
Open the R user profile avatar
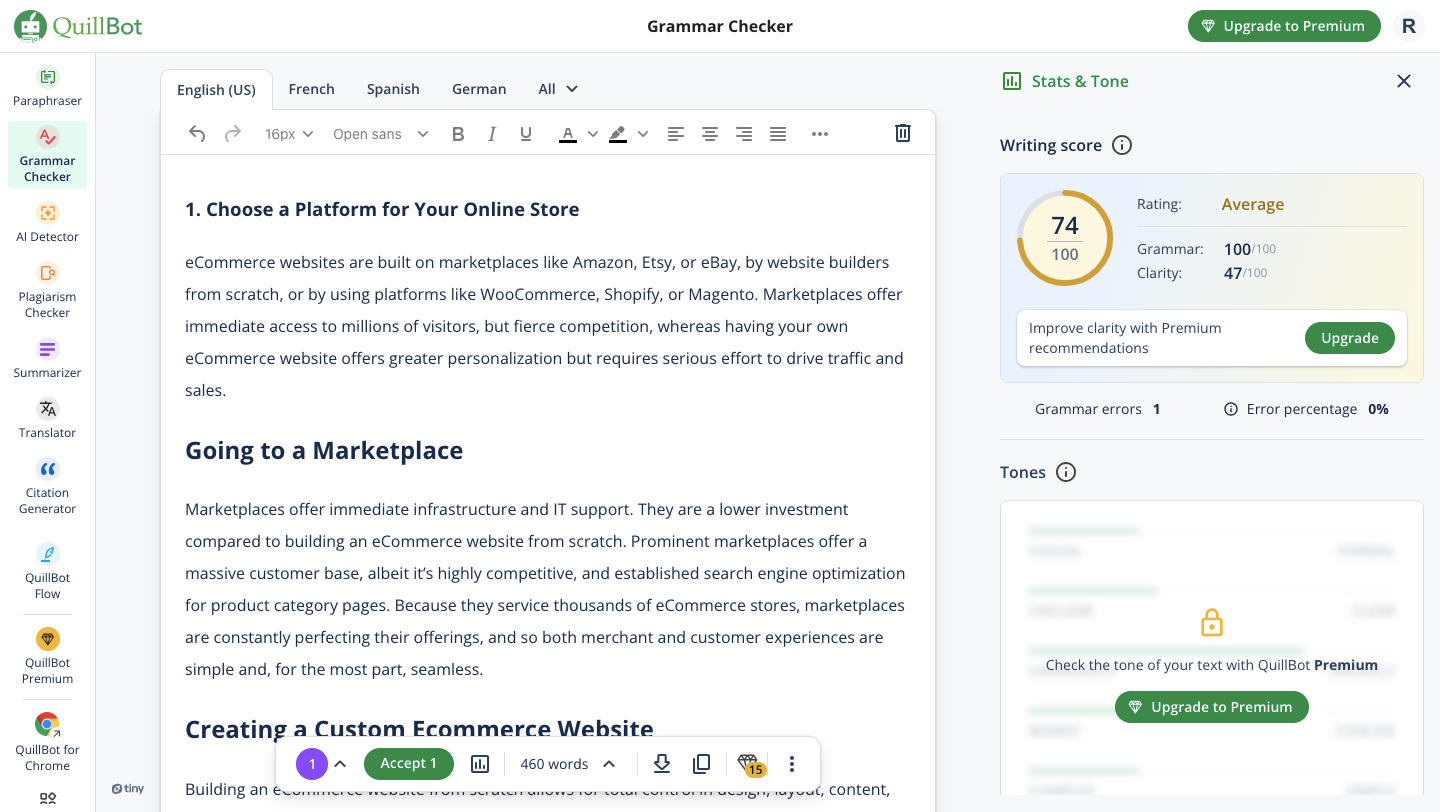(x=1409, y=26)
